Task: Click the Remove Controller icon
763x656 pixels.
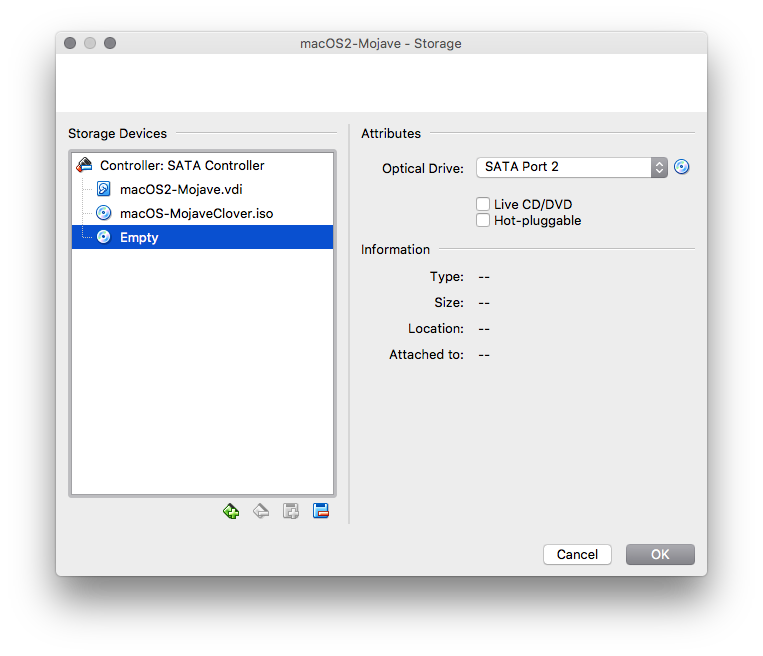Action: pos(261,511)
